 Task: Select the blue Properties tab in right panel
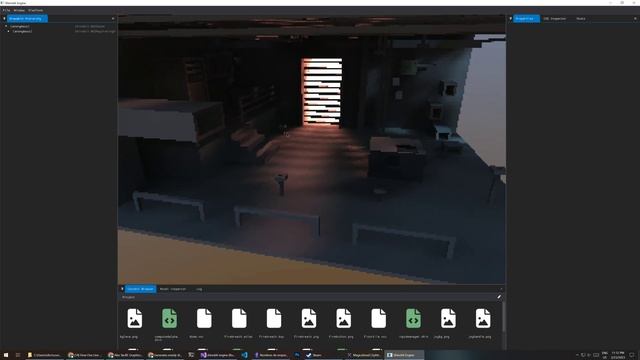526,19
